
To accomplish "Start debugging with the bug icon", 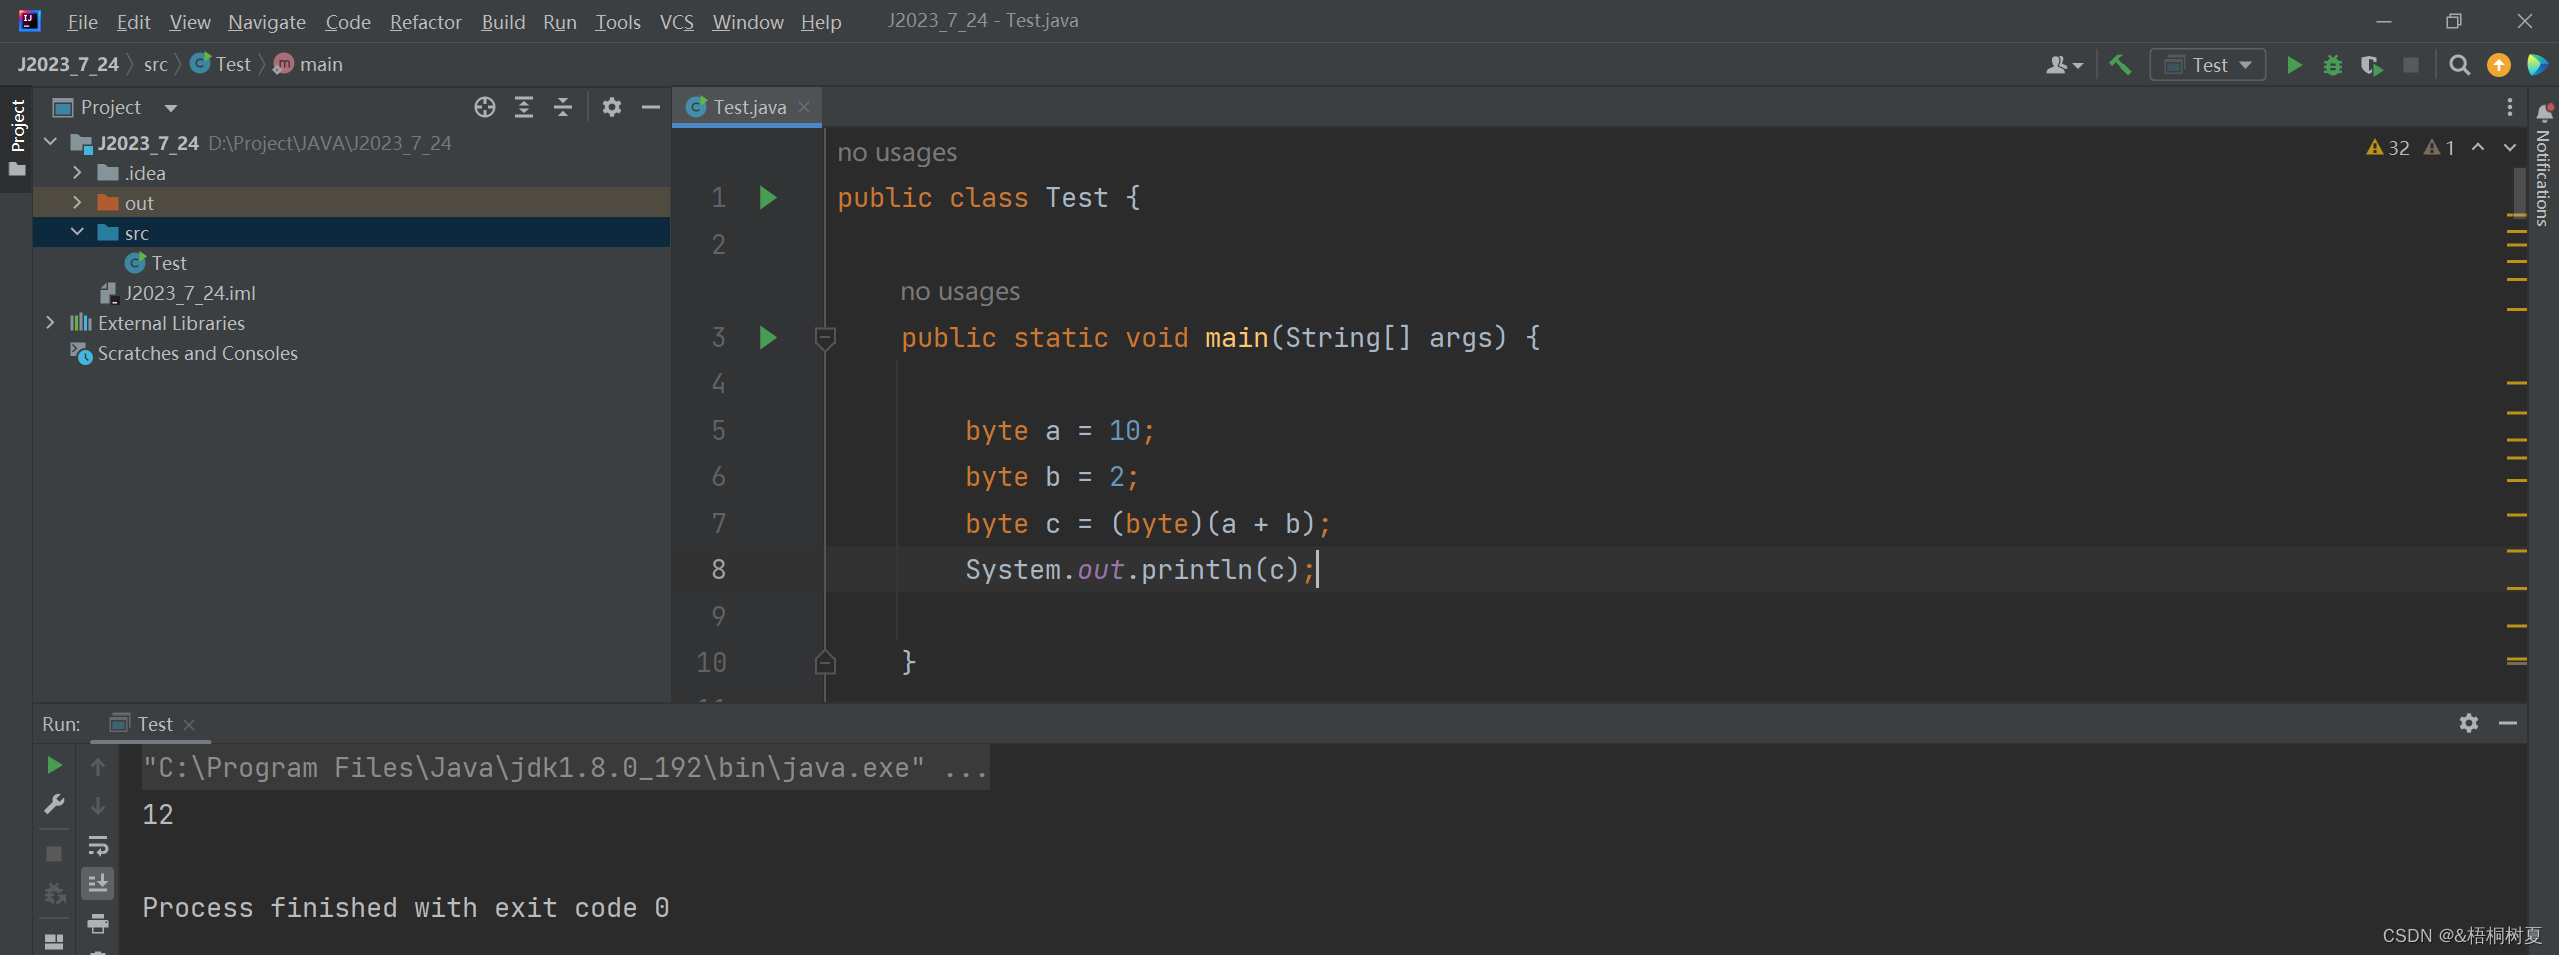I will (2333, 65).
